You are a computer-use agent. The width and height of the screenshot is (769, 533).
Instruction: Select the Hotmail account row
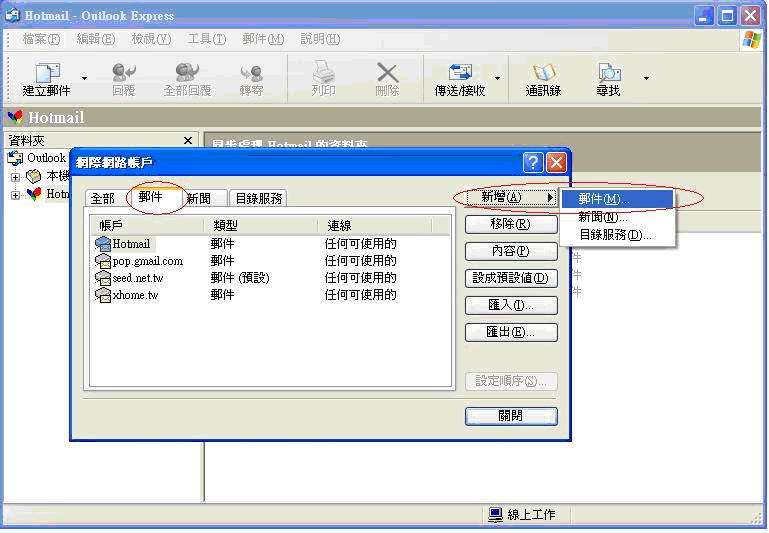click(x=270, y=244)
